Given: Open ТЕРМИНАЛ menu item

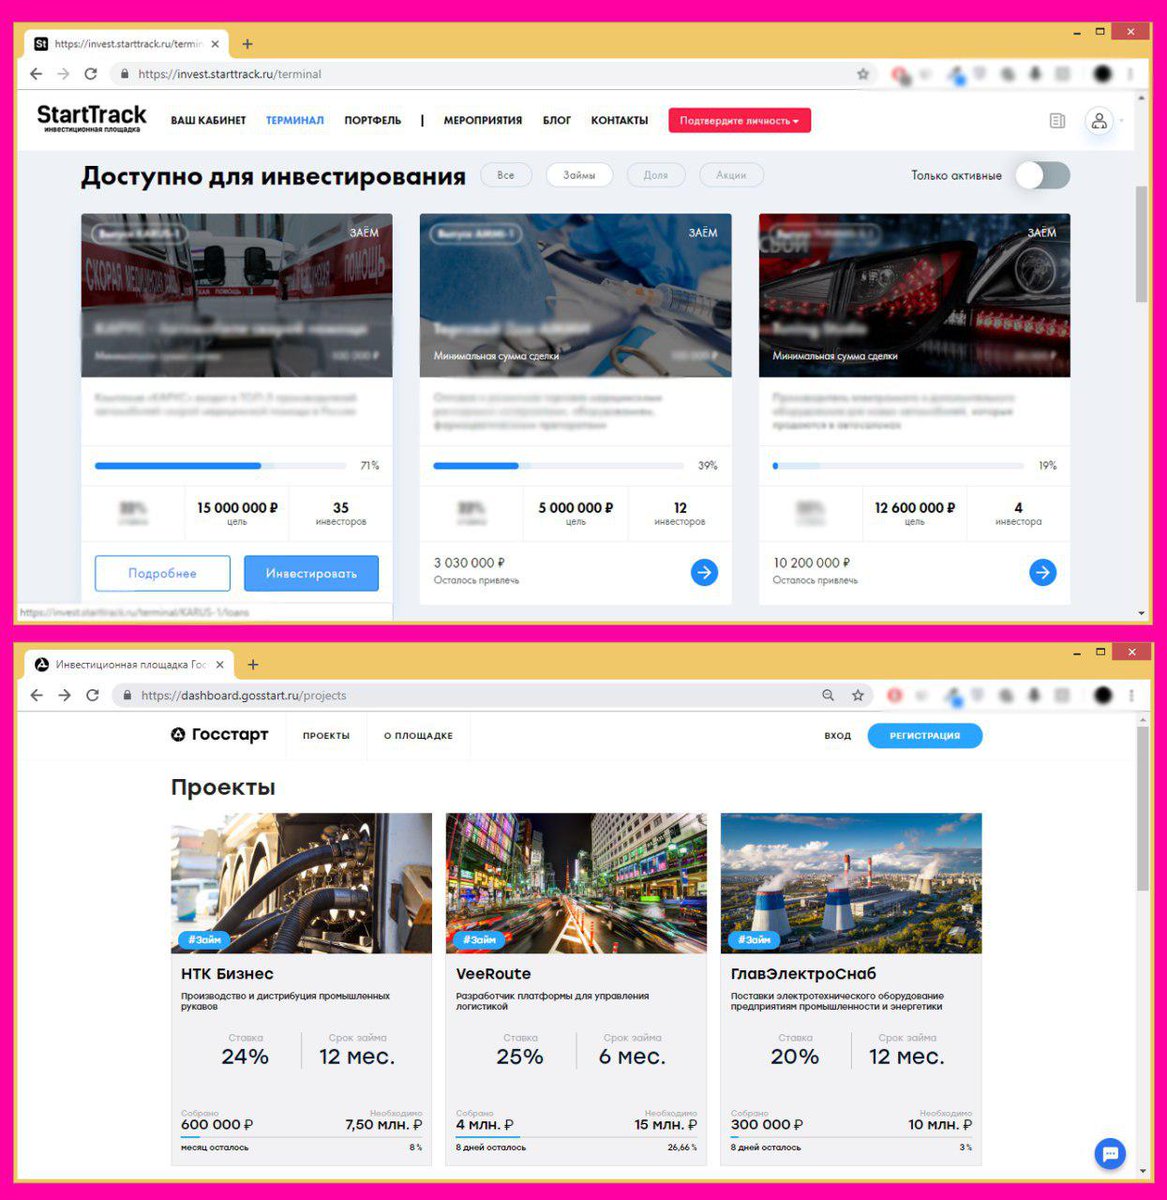Looking at the screenshot, I should coord(295,120).
